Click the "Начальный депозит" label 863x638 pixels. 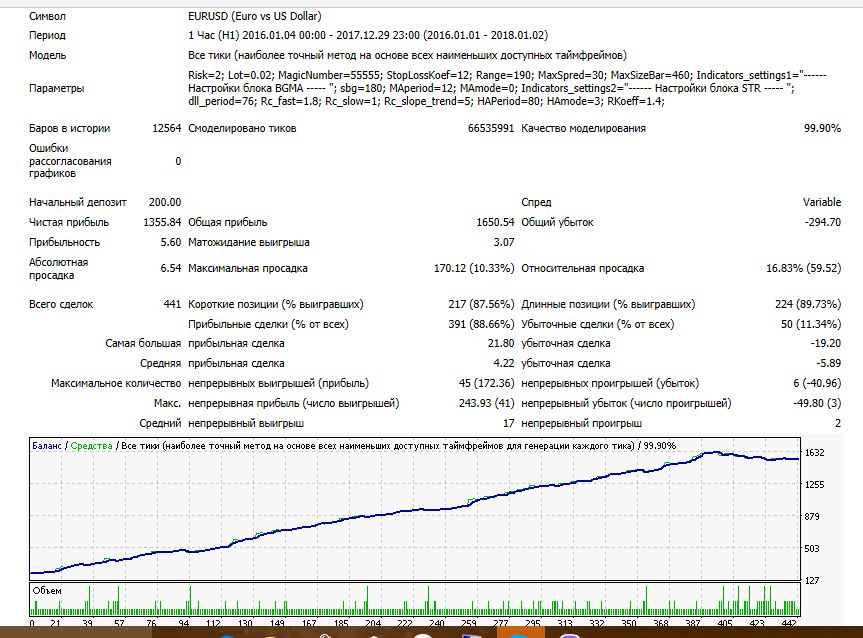(78, 202)
